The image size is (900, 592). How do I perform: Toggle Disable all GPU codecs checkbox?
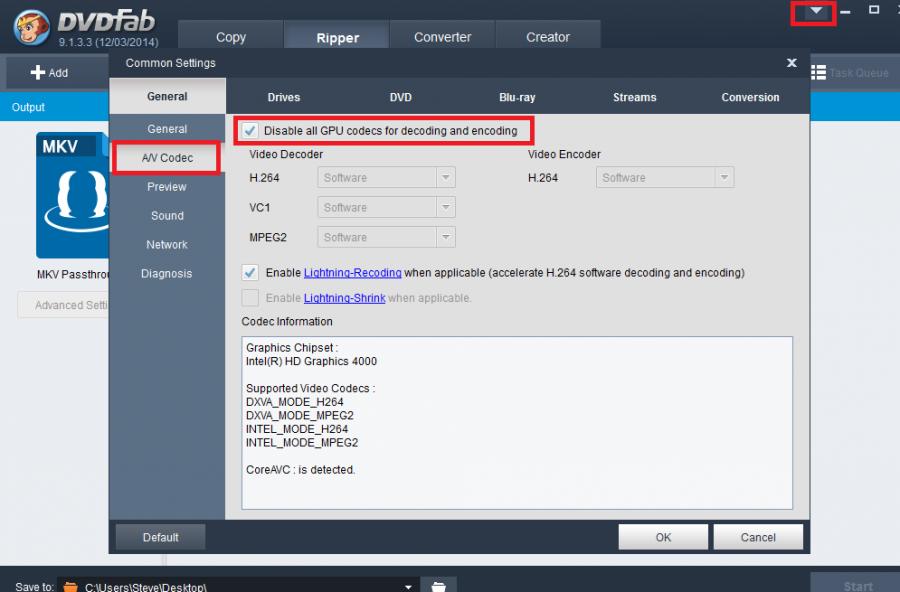tap(250, 131)
